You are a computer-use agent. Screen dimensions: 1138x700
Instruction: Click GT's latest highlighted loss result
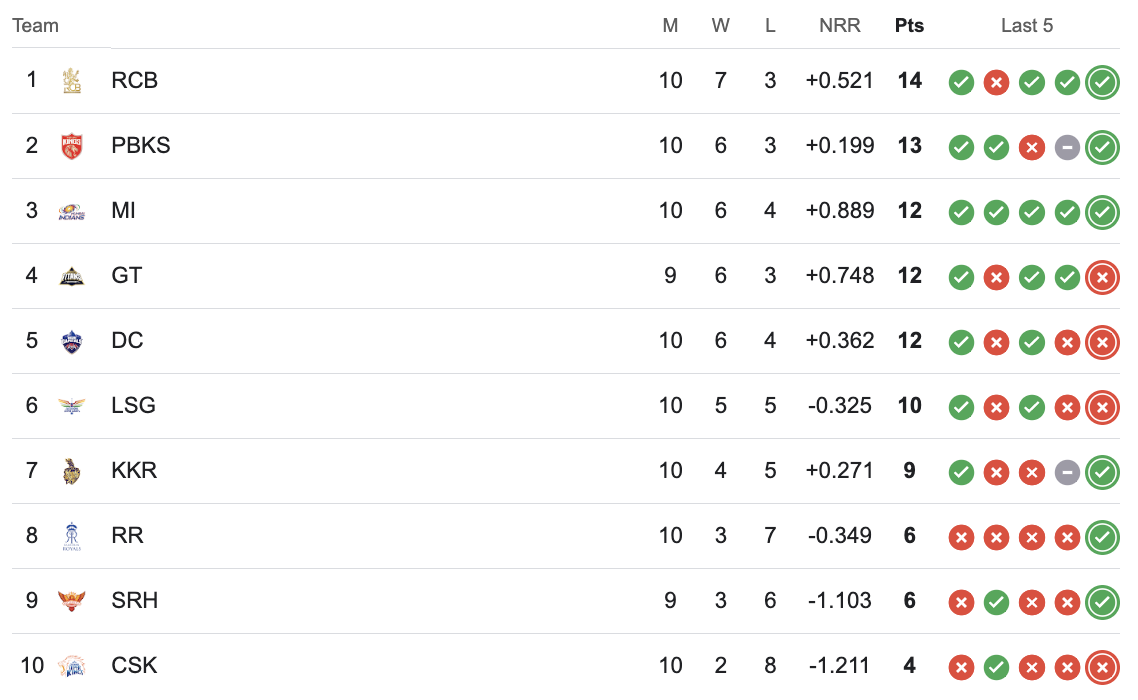pos(1102,277)
